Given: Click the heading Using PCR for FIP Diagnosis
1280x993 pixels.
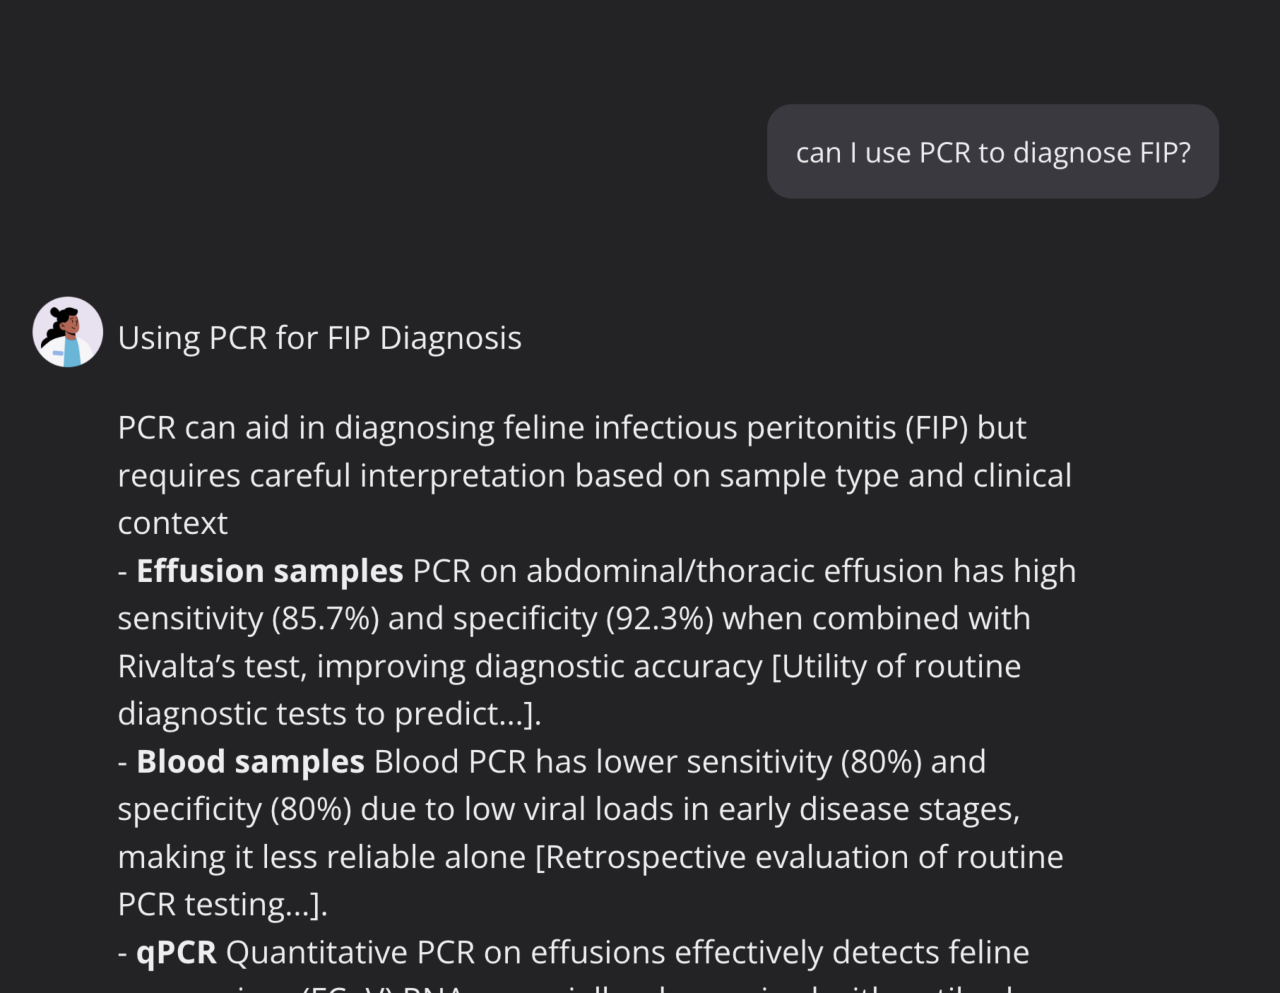Looking at the screenshot, I should pyautogui.click(x=320, y=338).
